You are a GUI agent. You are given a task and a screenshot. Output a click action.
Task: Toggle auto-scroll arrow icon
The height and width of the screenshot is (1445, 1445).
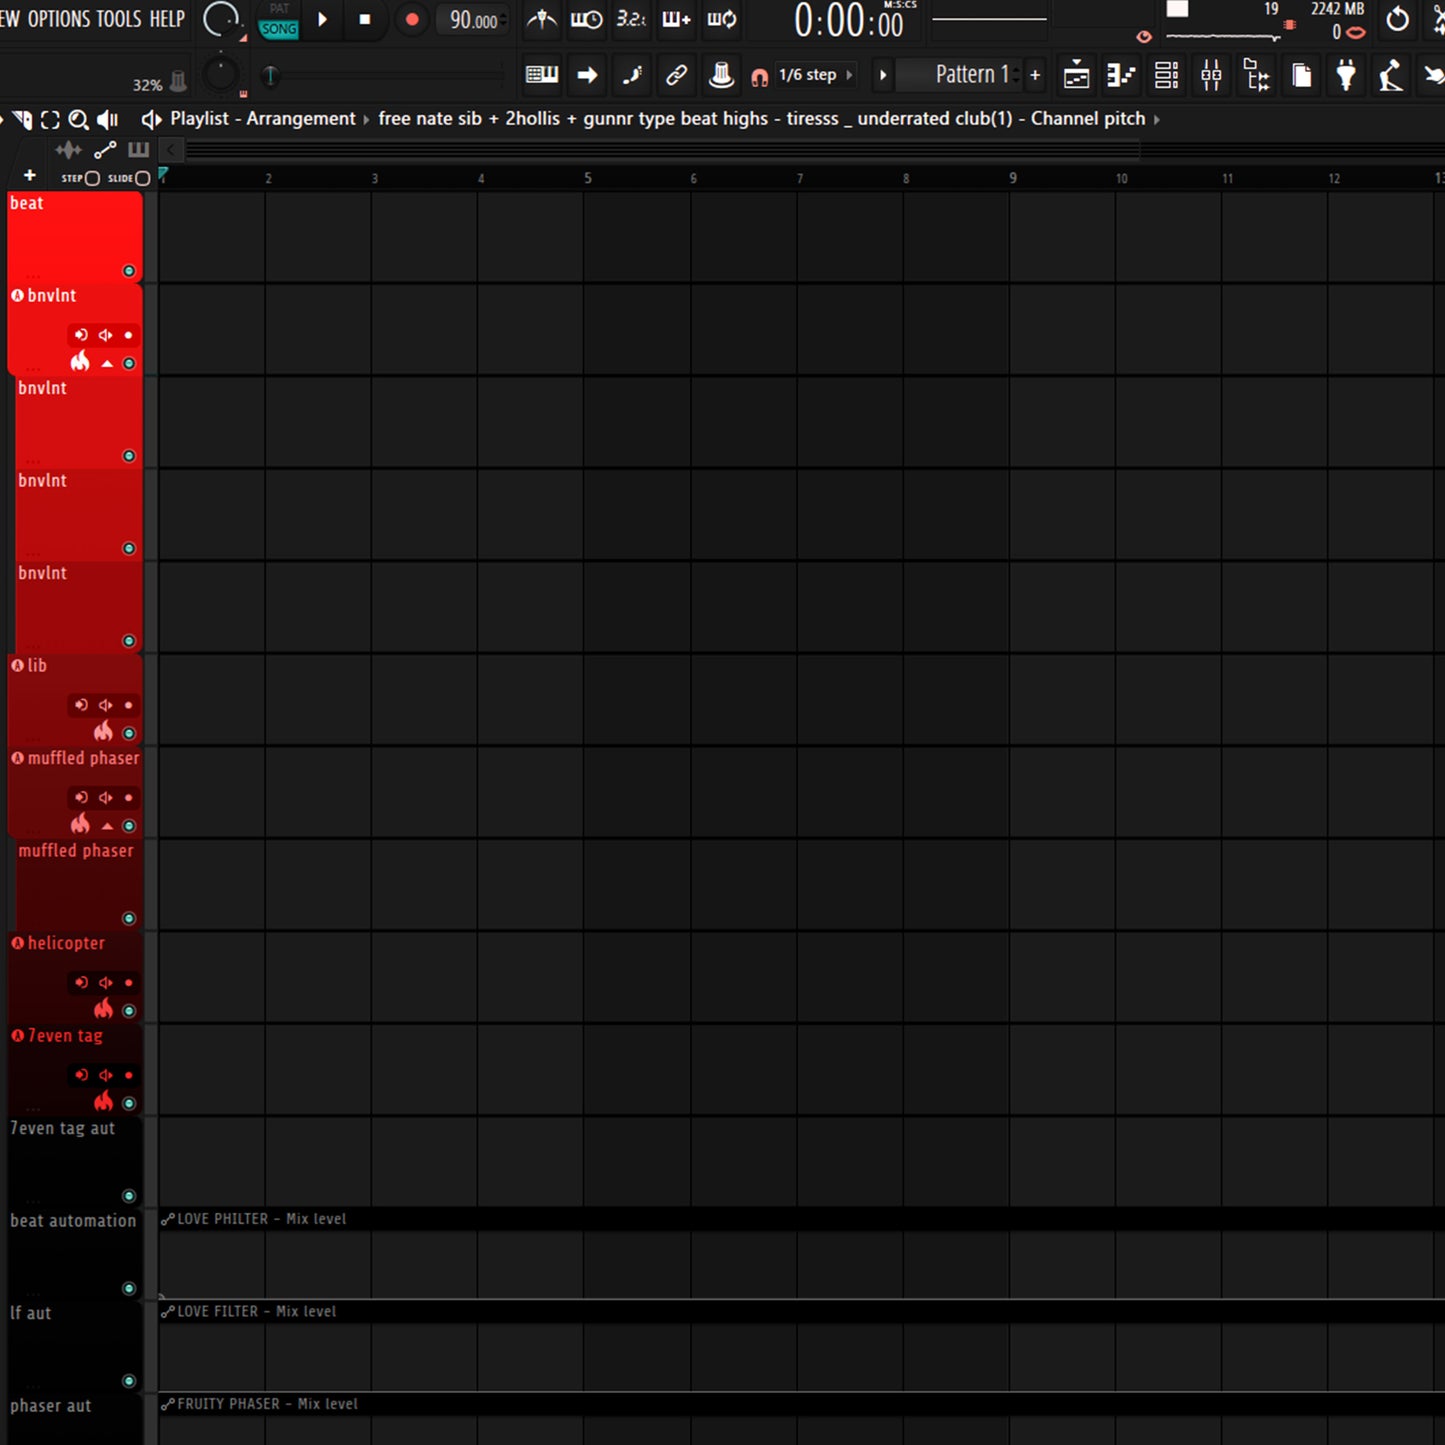click(587, 74)
